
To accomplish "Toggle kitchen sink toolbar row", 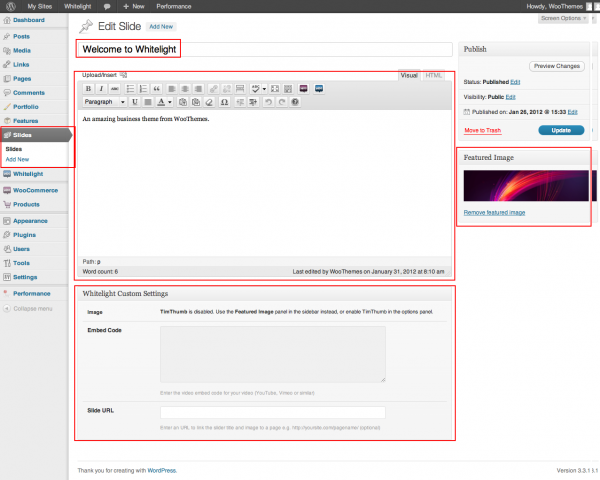I will (288, 89).
